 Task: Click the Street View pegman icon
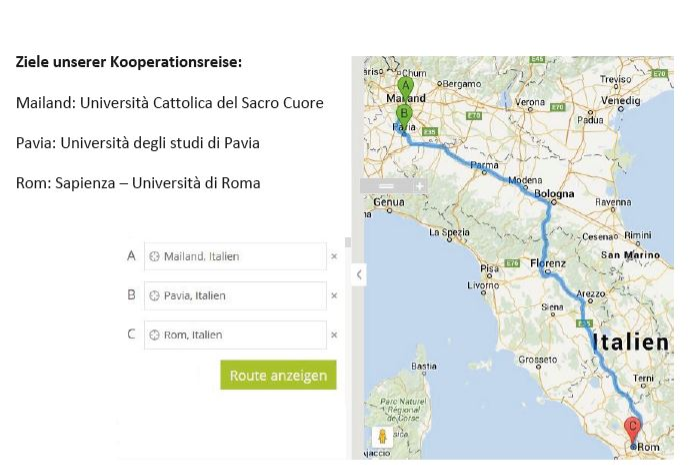point(380,437)
